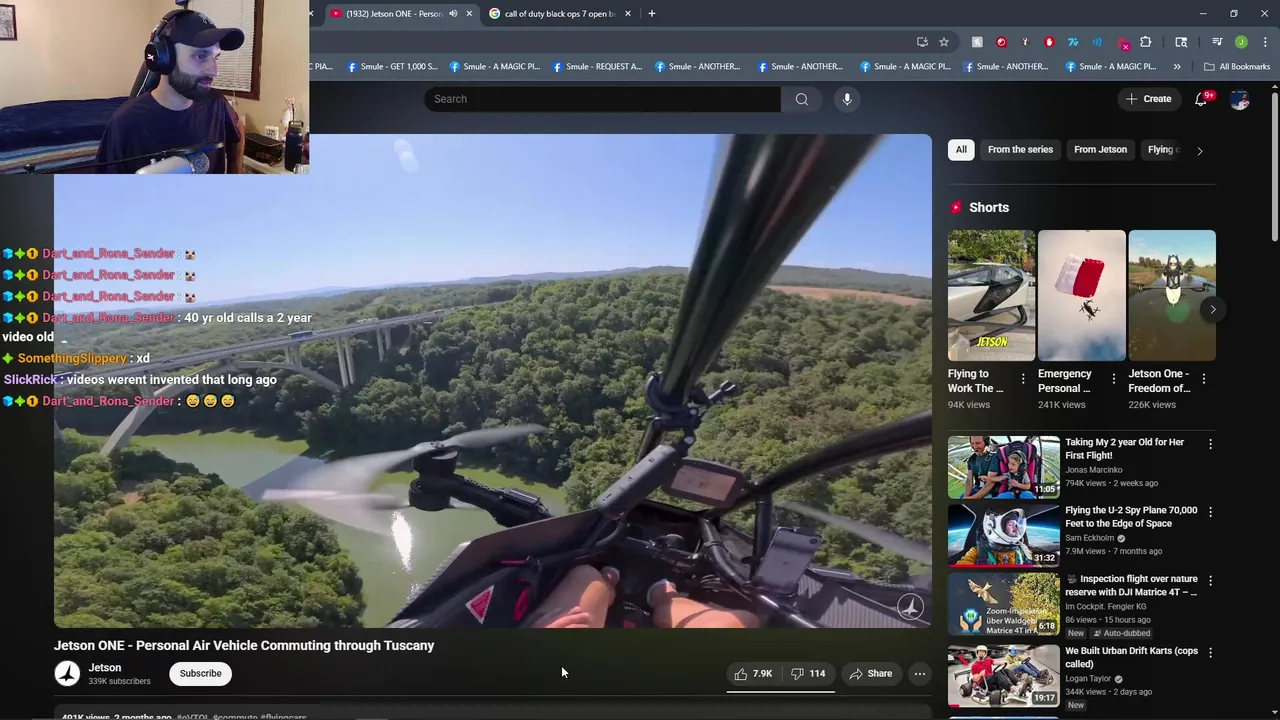Click the video player to pause
The width and height of the screenshot is (1280, 720).
point(493,381)
